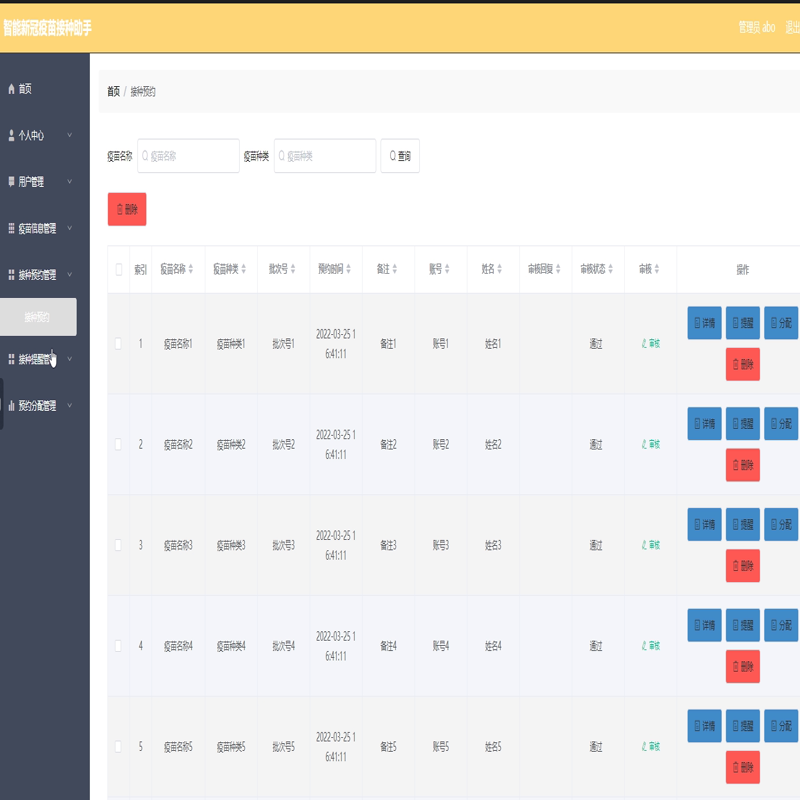Click 退出 to log out
Image resolution: width=800 pixels, height=800 pixels.
tap(792, 27)
